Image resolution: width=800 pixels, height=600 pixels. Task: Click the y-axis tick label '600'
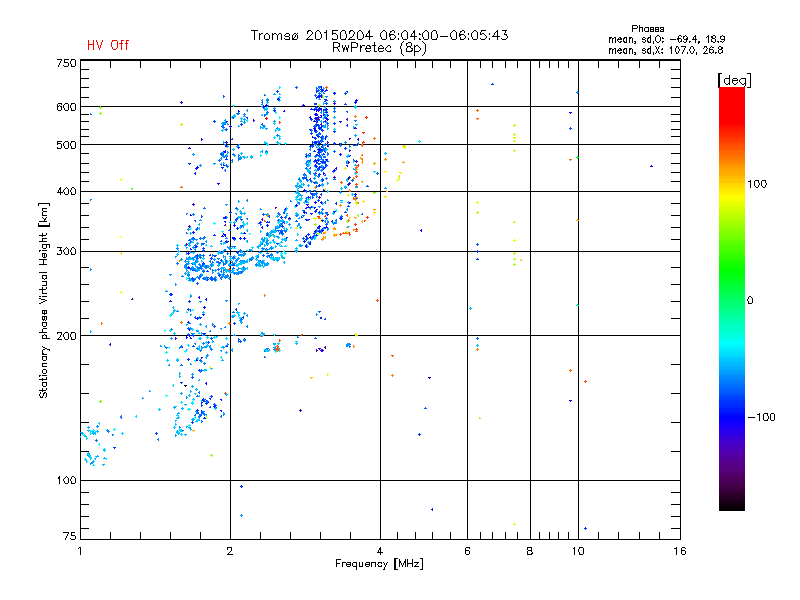(66, 107)
